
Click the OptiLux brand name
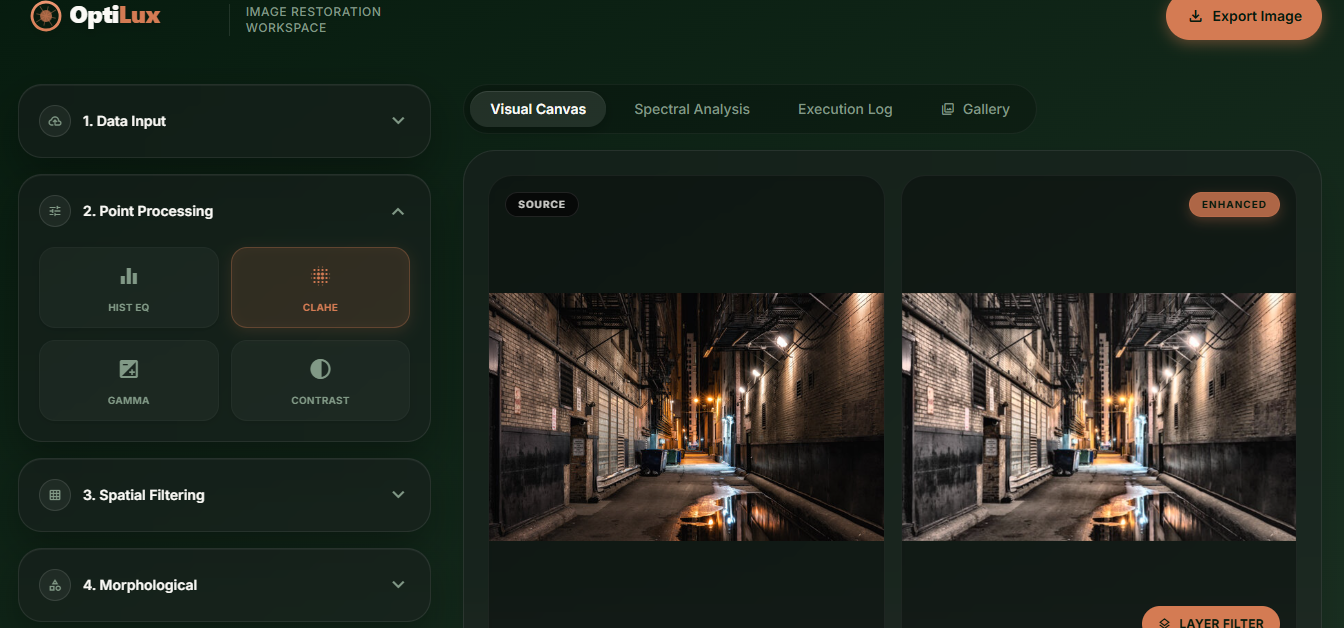point(115,16)
